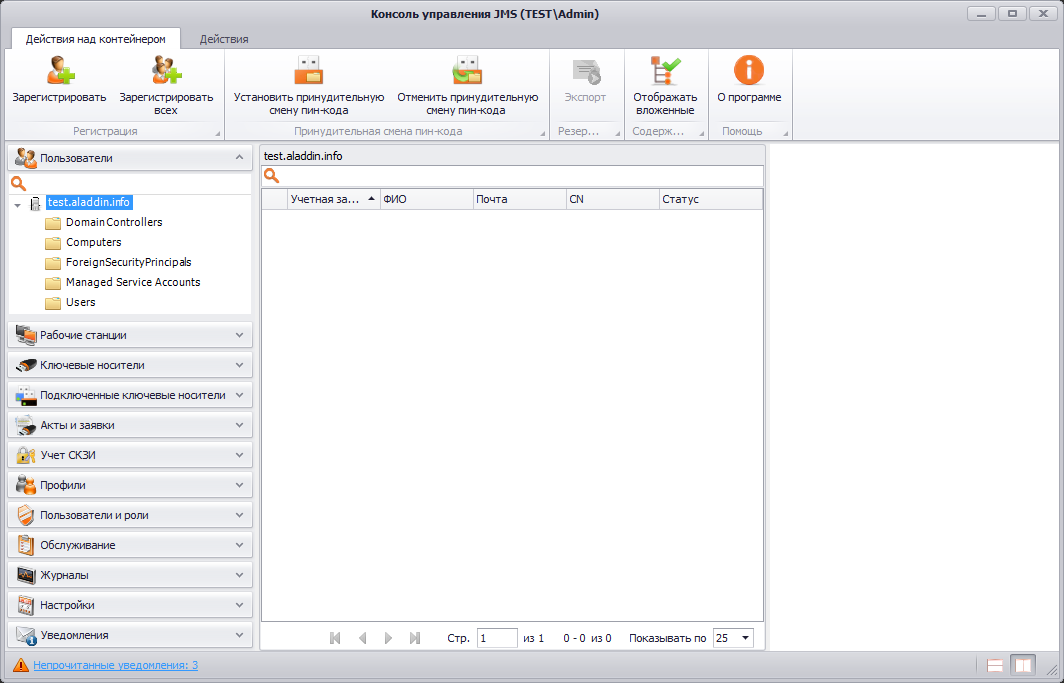
Task: Open the О программе info icon
Action: tap(749, 70)
